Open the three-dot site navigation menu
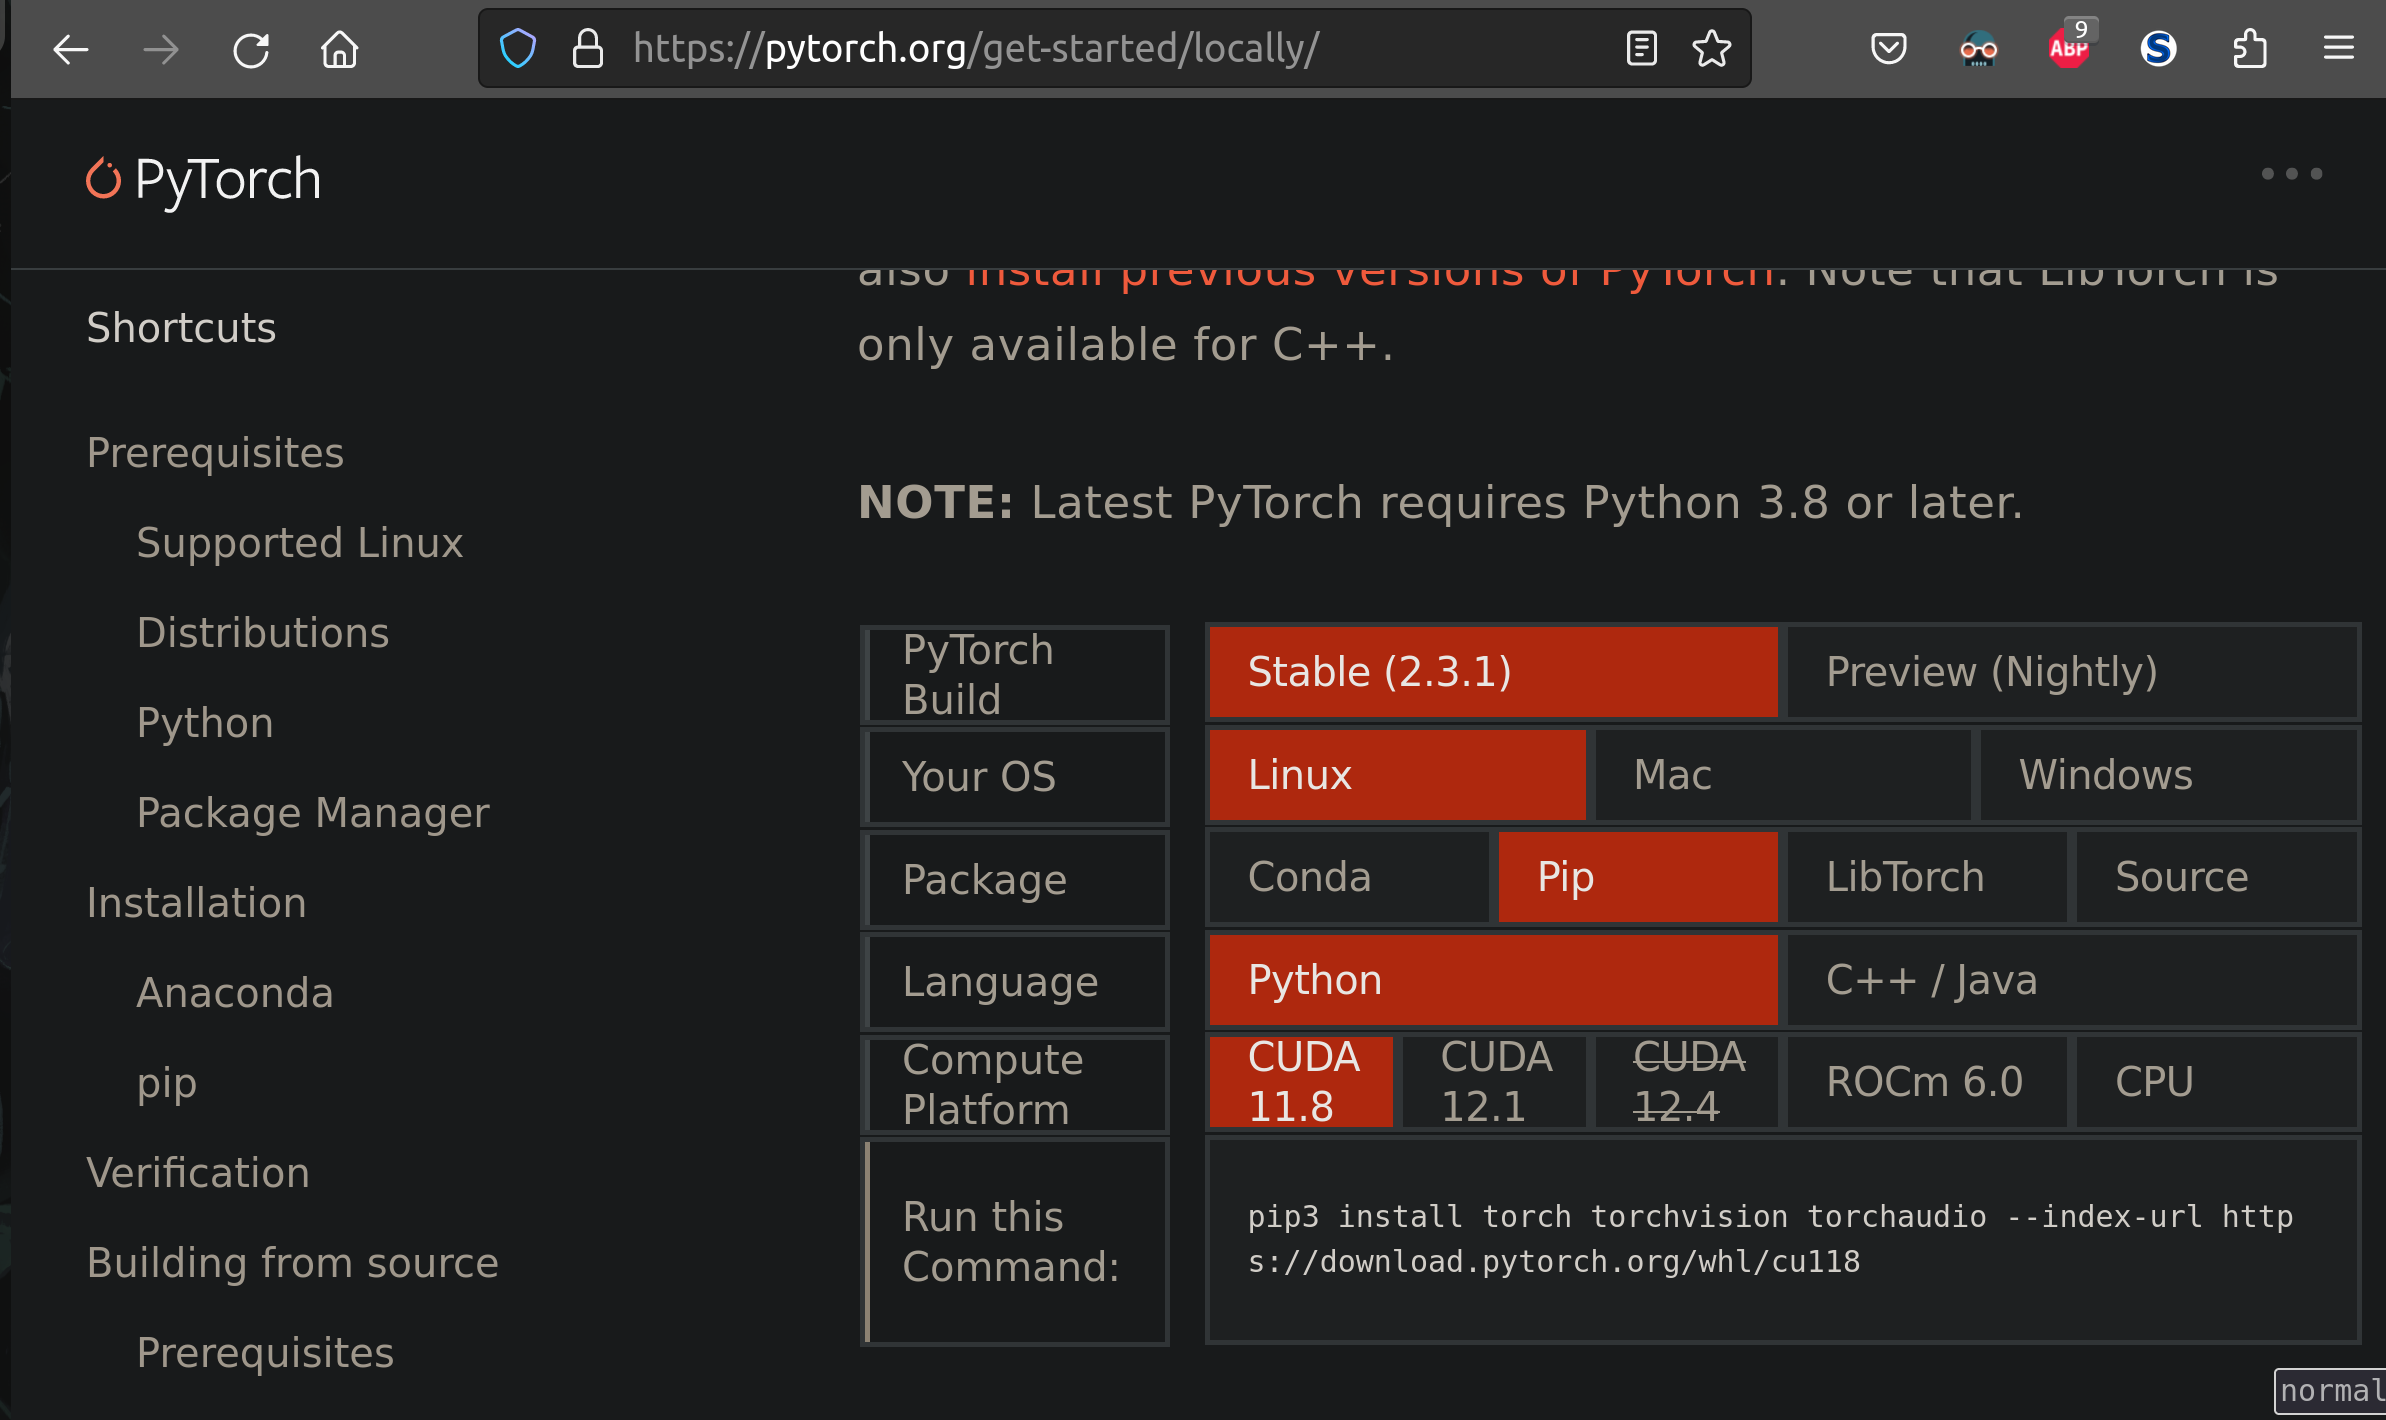Viewport: 2386px width, 1420px height. pyautogui.click(x=2292, y=174)
